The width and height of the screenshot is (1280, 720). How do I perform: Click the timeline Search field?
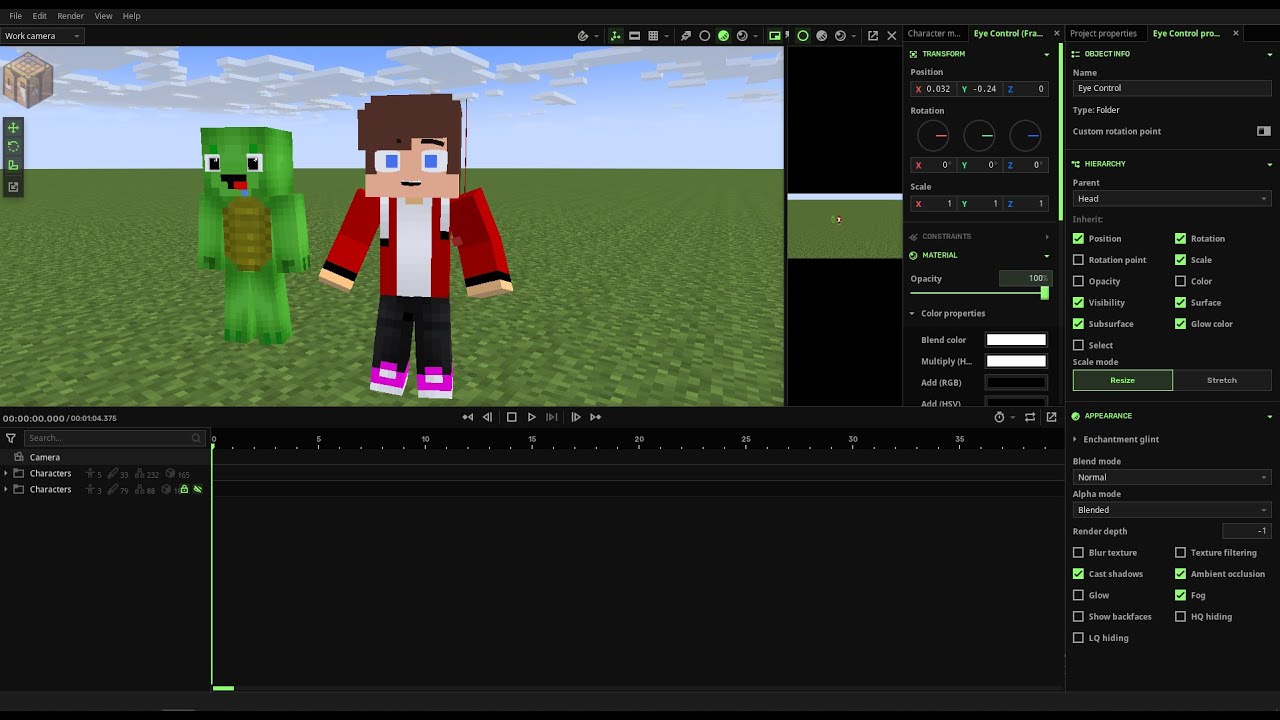(x=113, y=438)
